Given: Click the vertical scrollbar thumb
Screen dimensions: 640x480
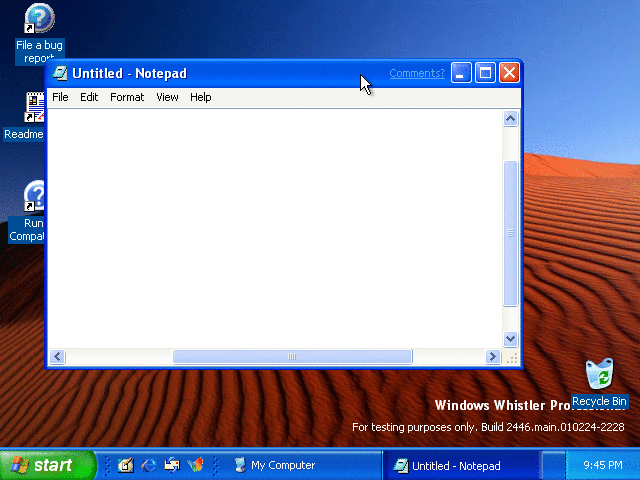Looking at the screenshot, I should pyautogui.click(x=510, y=233).
